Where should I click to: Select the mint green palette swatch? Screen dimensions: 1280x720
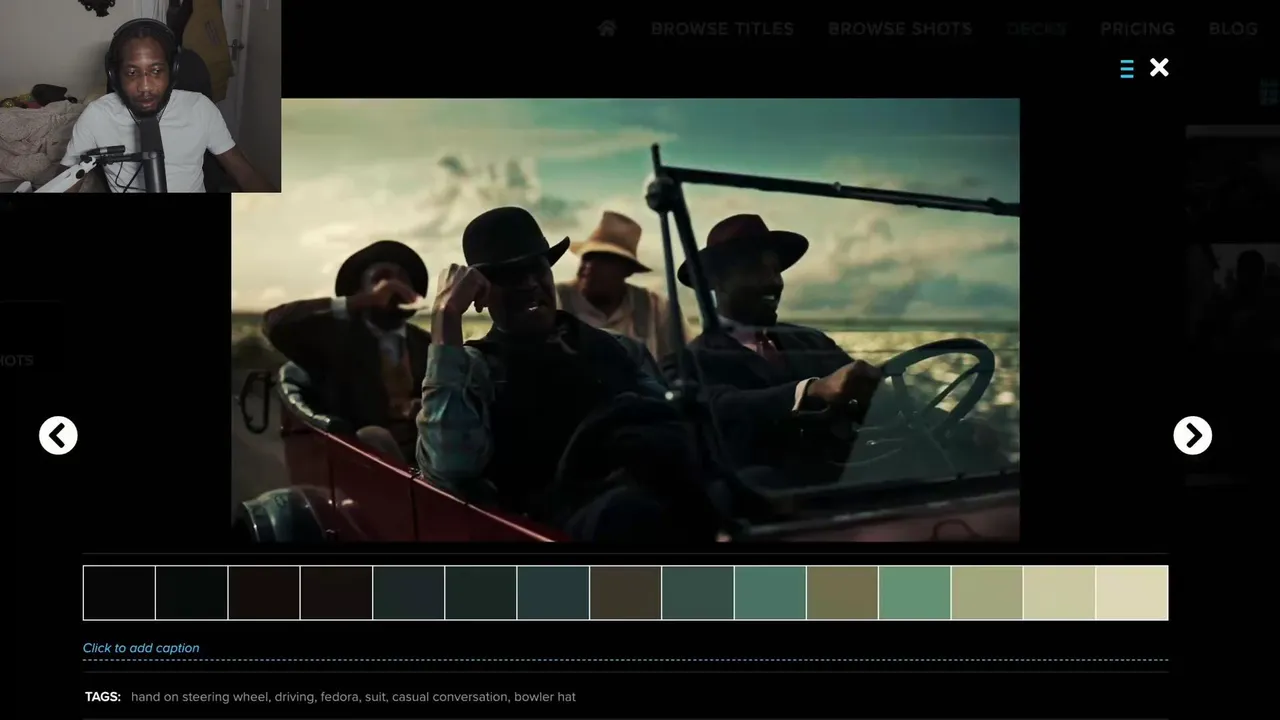coord(915,593)
